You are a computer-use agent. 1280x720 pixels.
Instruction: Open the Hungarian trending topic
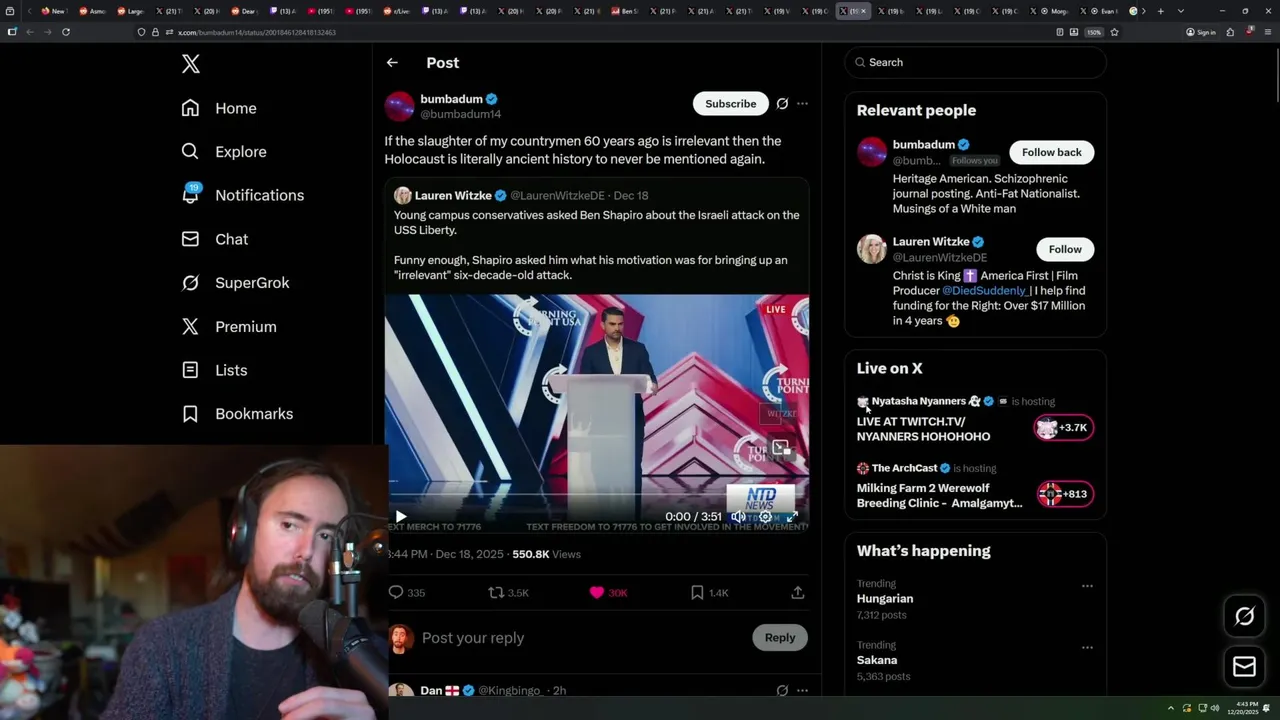point(885,599)
